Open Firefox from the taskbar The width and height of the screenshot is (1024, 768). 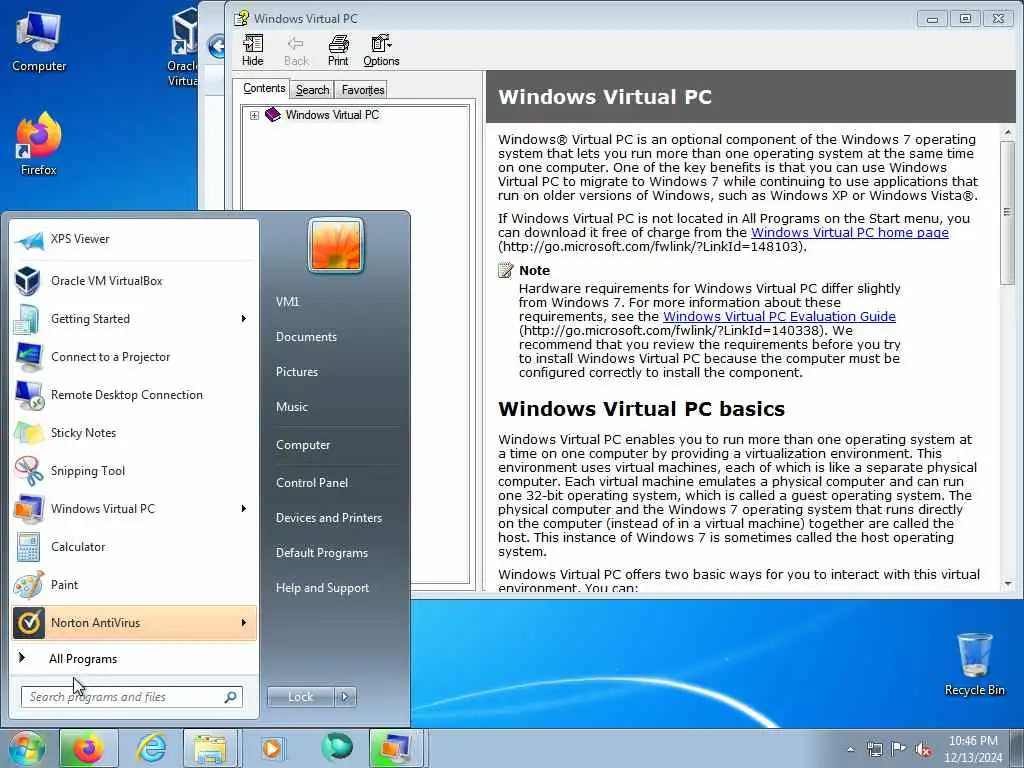89,749
